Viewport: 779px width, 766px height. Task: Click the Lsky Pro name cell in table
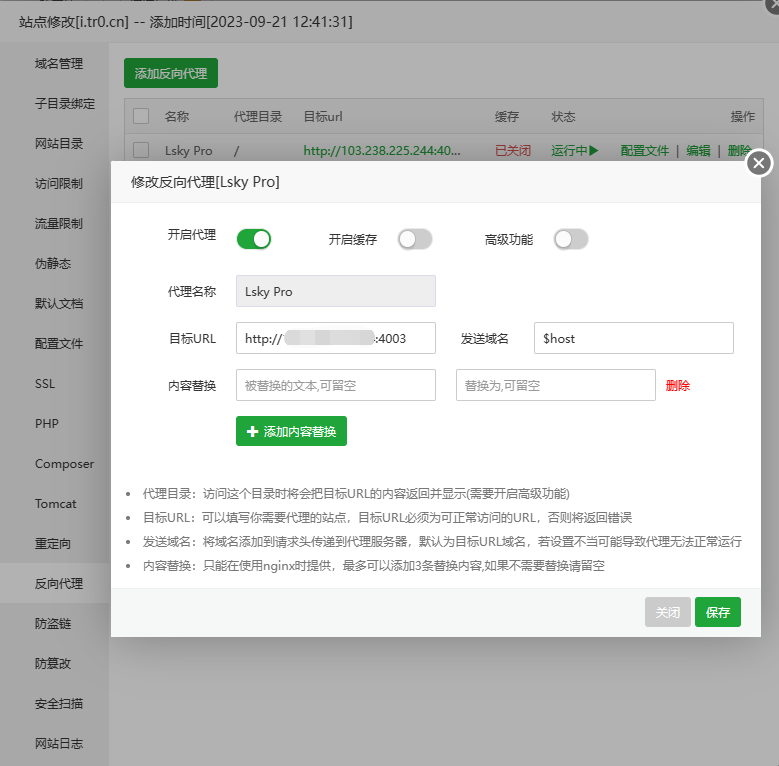[x=188, y=151]
